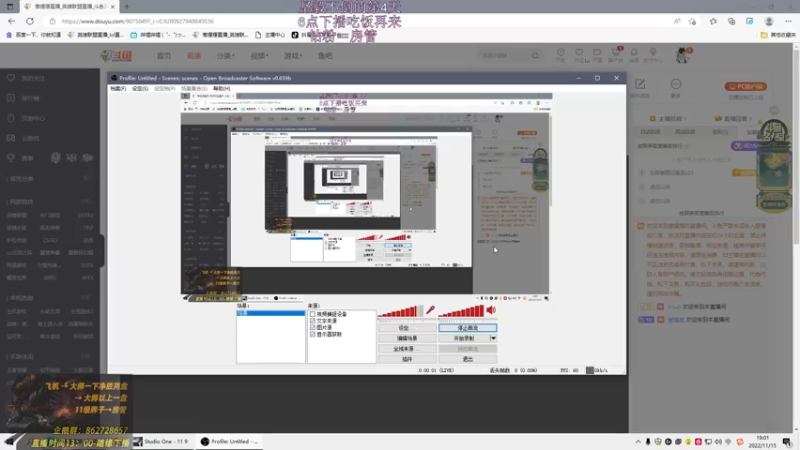Select the highlighted scene in the scenes list
This screenshot has height=450, width=800.
[271, 313]
